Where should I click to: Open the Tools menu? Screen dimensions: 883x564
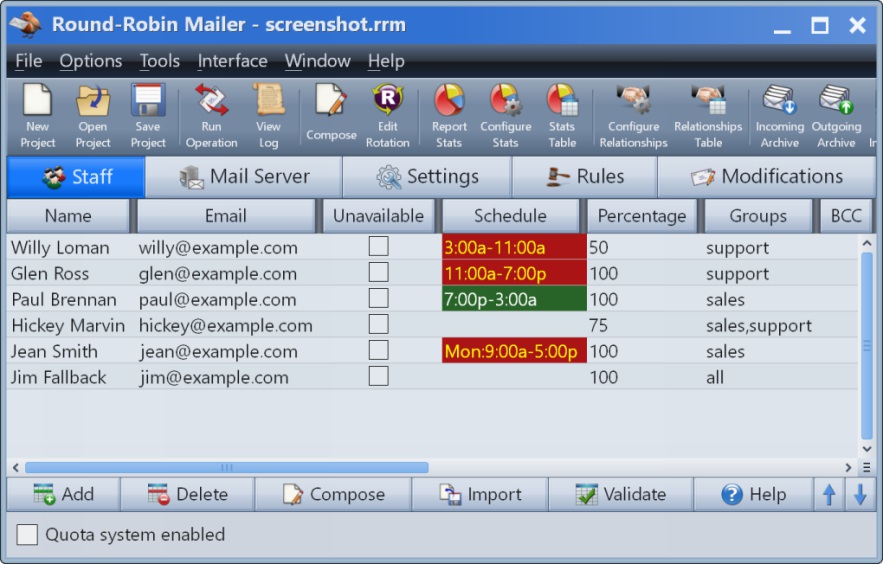(x=159, y=61)
